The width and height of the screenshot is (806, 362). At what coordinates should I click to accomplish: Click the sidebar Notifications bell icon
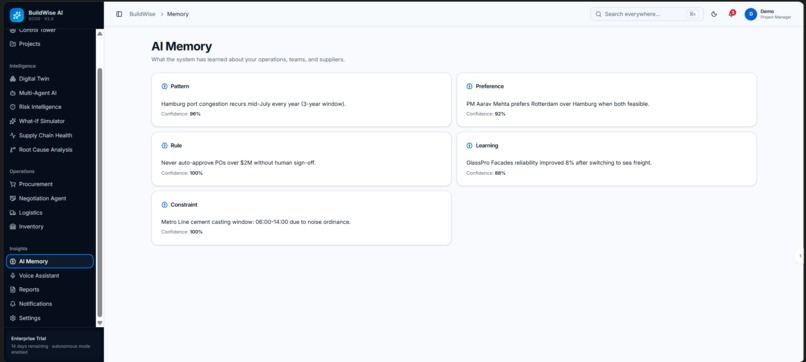(x=13, y=304)
